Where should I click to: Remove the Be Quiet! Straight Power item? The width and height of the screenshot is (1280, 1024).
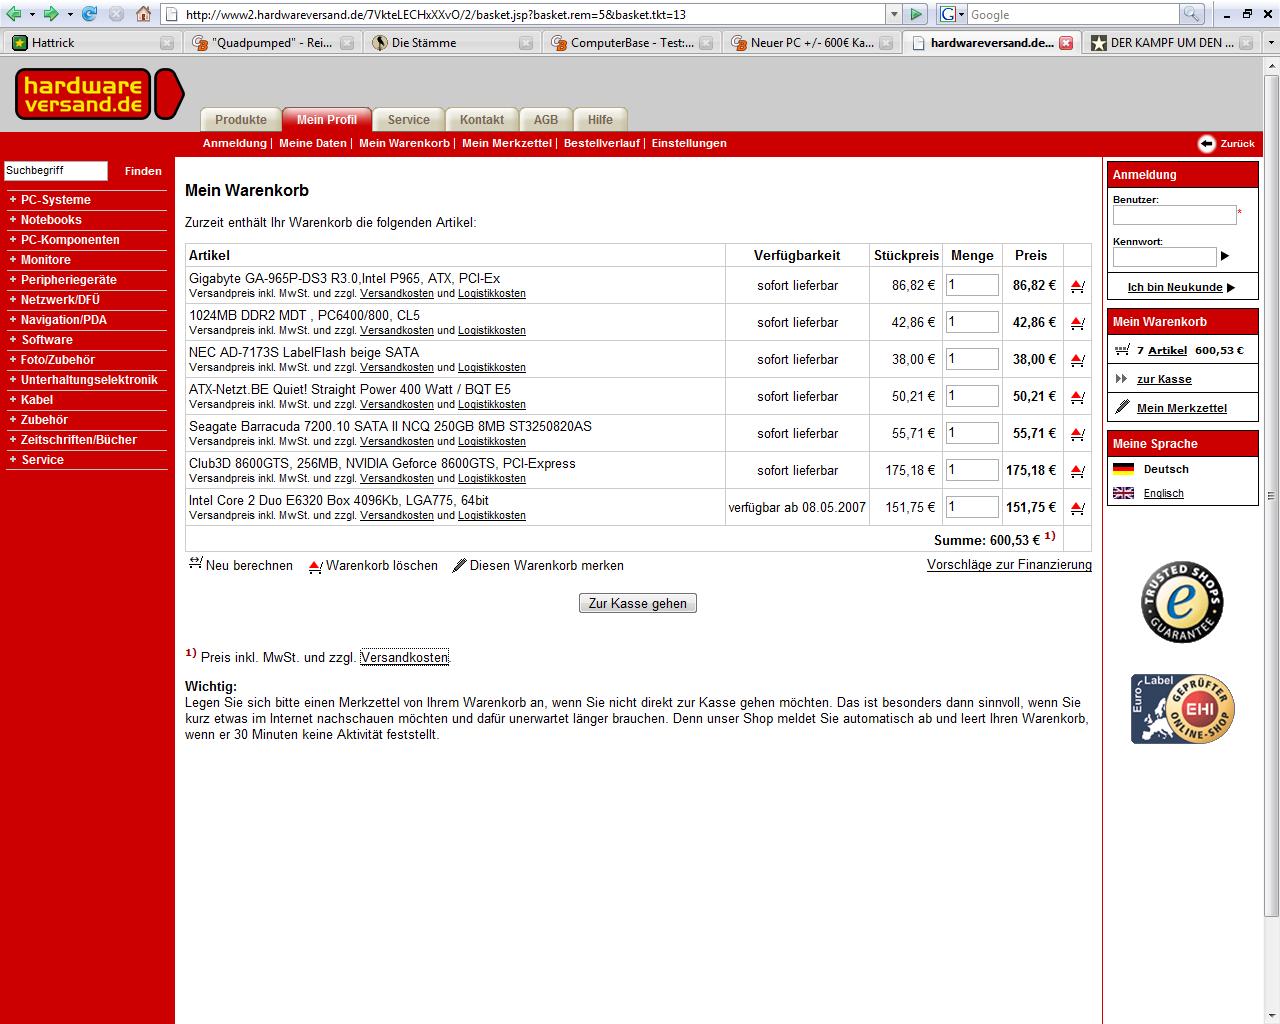click(1077, 397)
